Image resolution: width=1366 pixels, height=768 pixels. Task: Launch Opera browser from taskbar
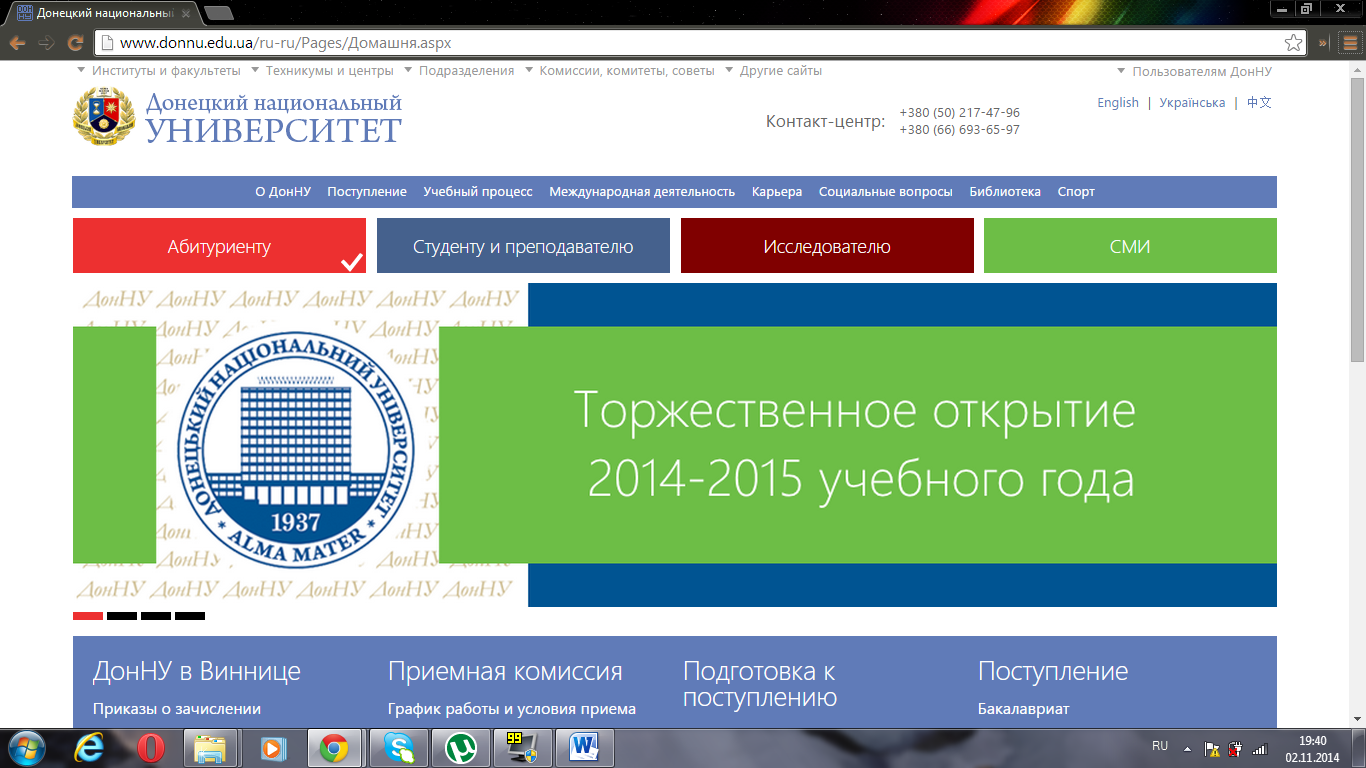click(x=151, y=748)
